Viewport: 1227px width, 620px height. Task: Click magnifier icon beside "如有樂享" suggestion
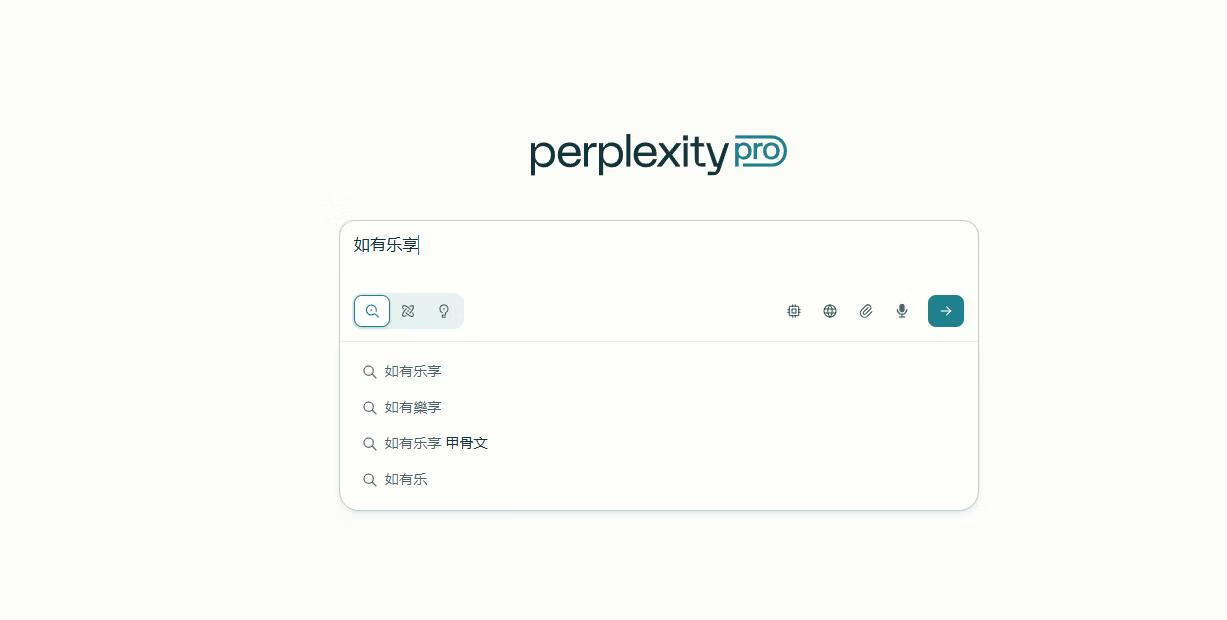tap(370, 408)
